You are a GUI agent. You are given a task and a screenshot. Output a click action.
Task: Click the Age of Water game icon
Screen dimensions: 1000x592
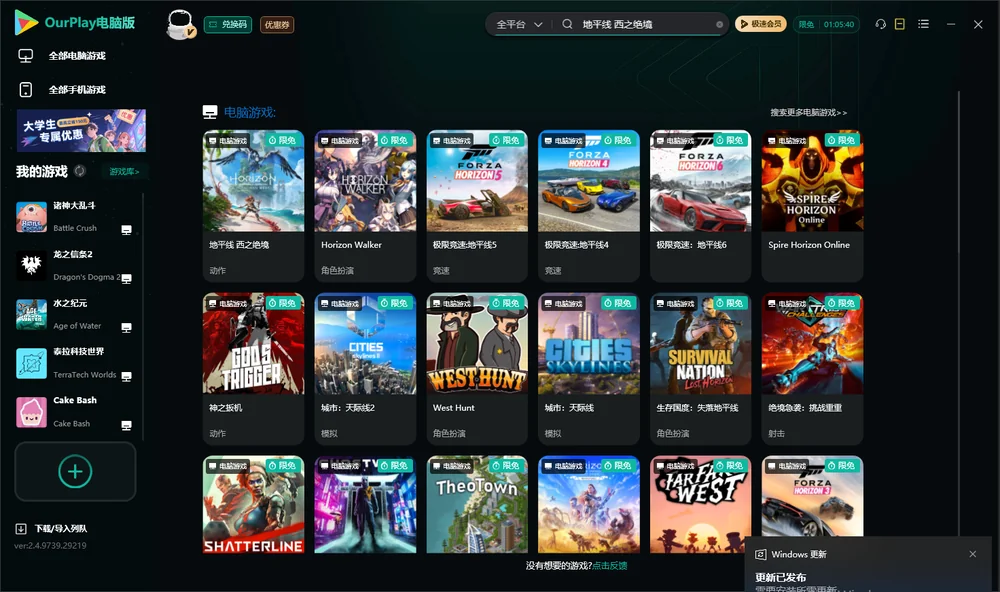coord(31,314)
